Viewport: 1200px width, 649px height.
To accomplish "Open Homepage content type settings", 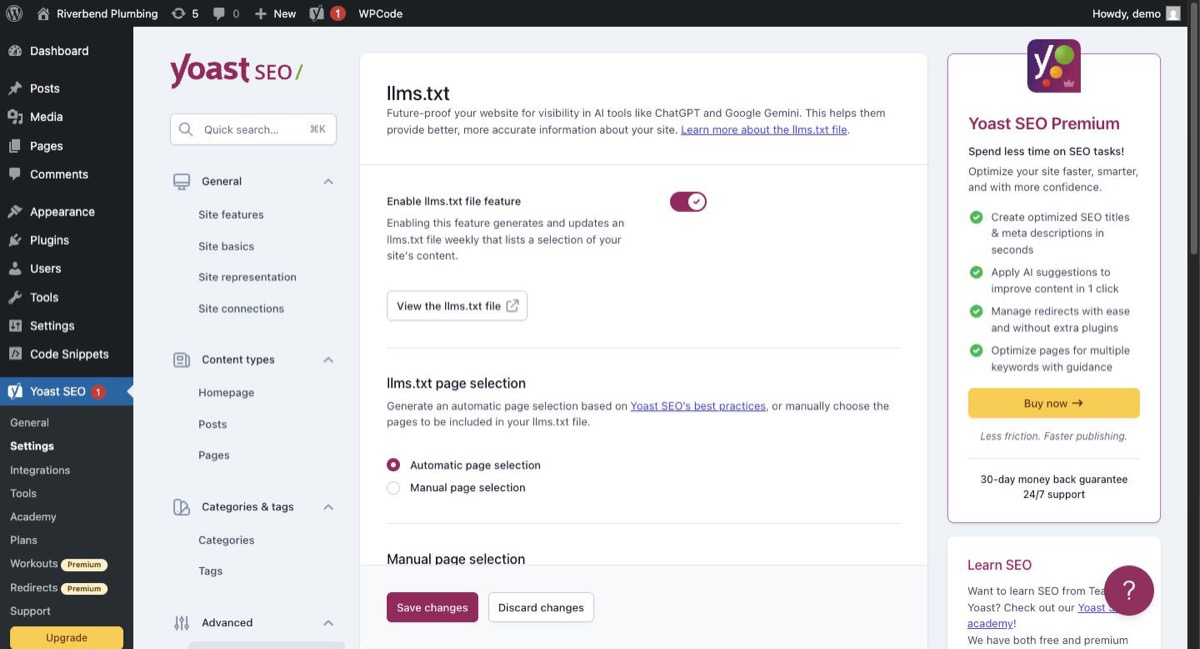I will click(x=226, y=393).
